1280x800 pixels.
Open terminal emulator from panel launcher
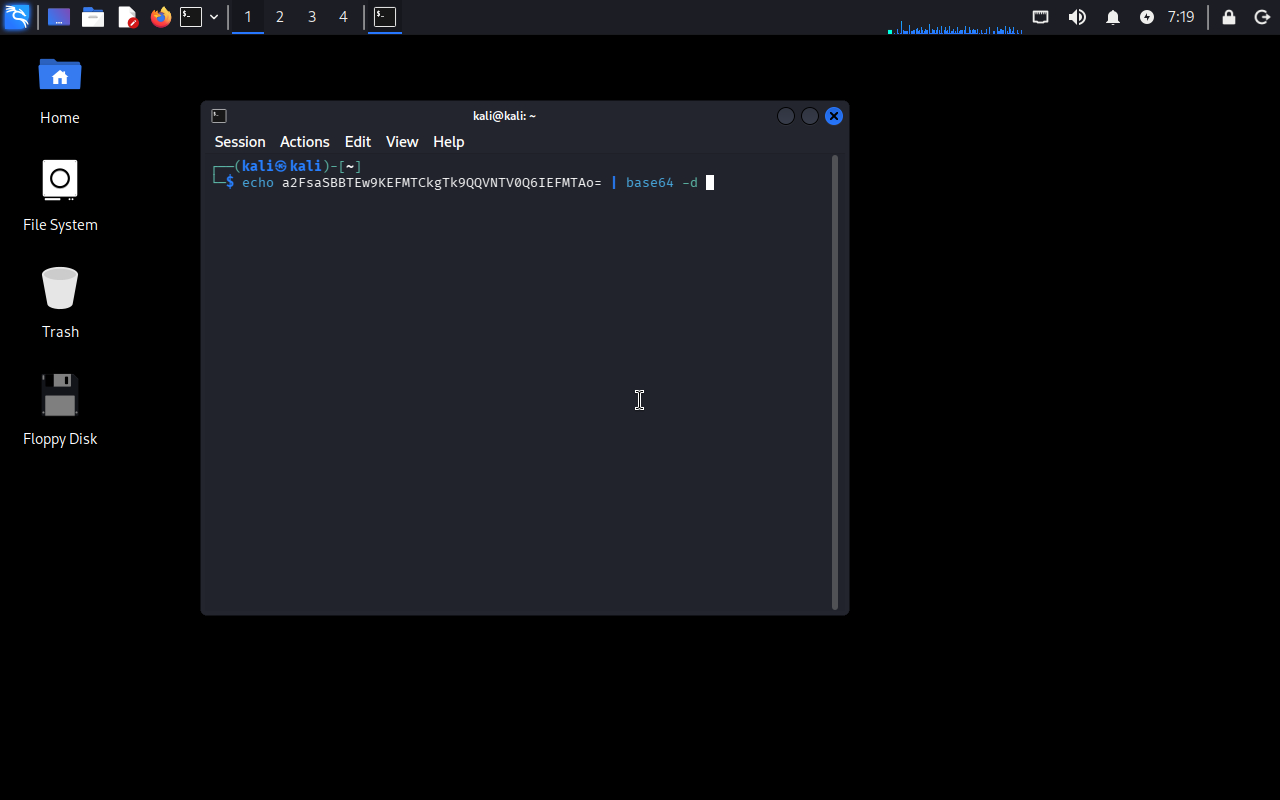pos(191,17)
